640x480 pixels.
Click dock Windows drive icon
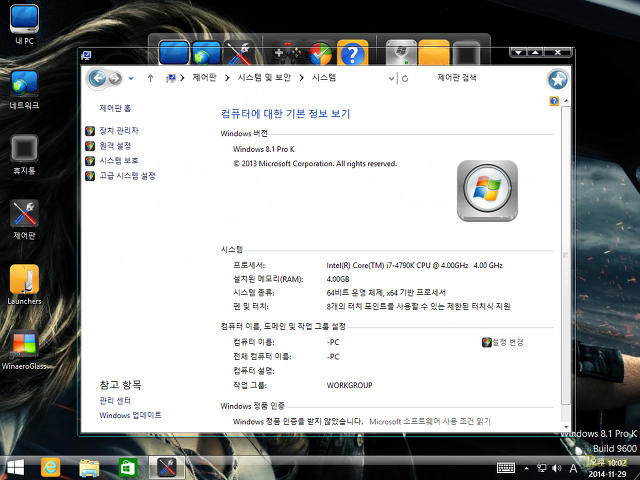[401, 53]
